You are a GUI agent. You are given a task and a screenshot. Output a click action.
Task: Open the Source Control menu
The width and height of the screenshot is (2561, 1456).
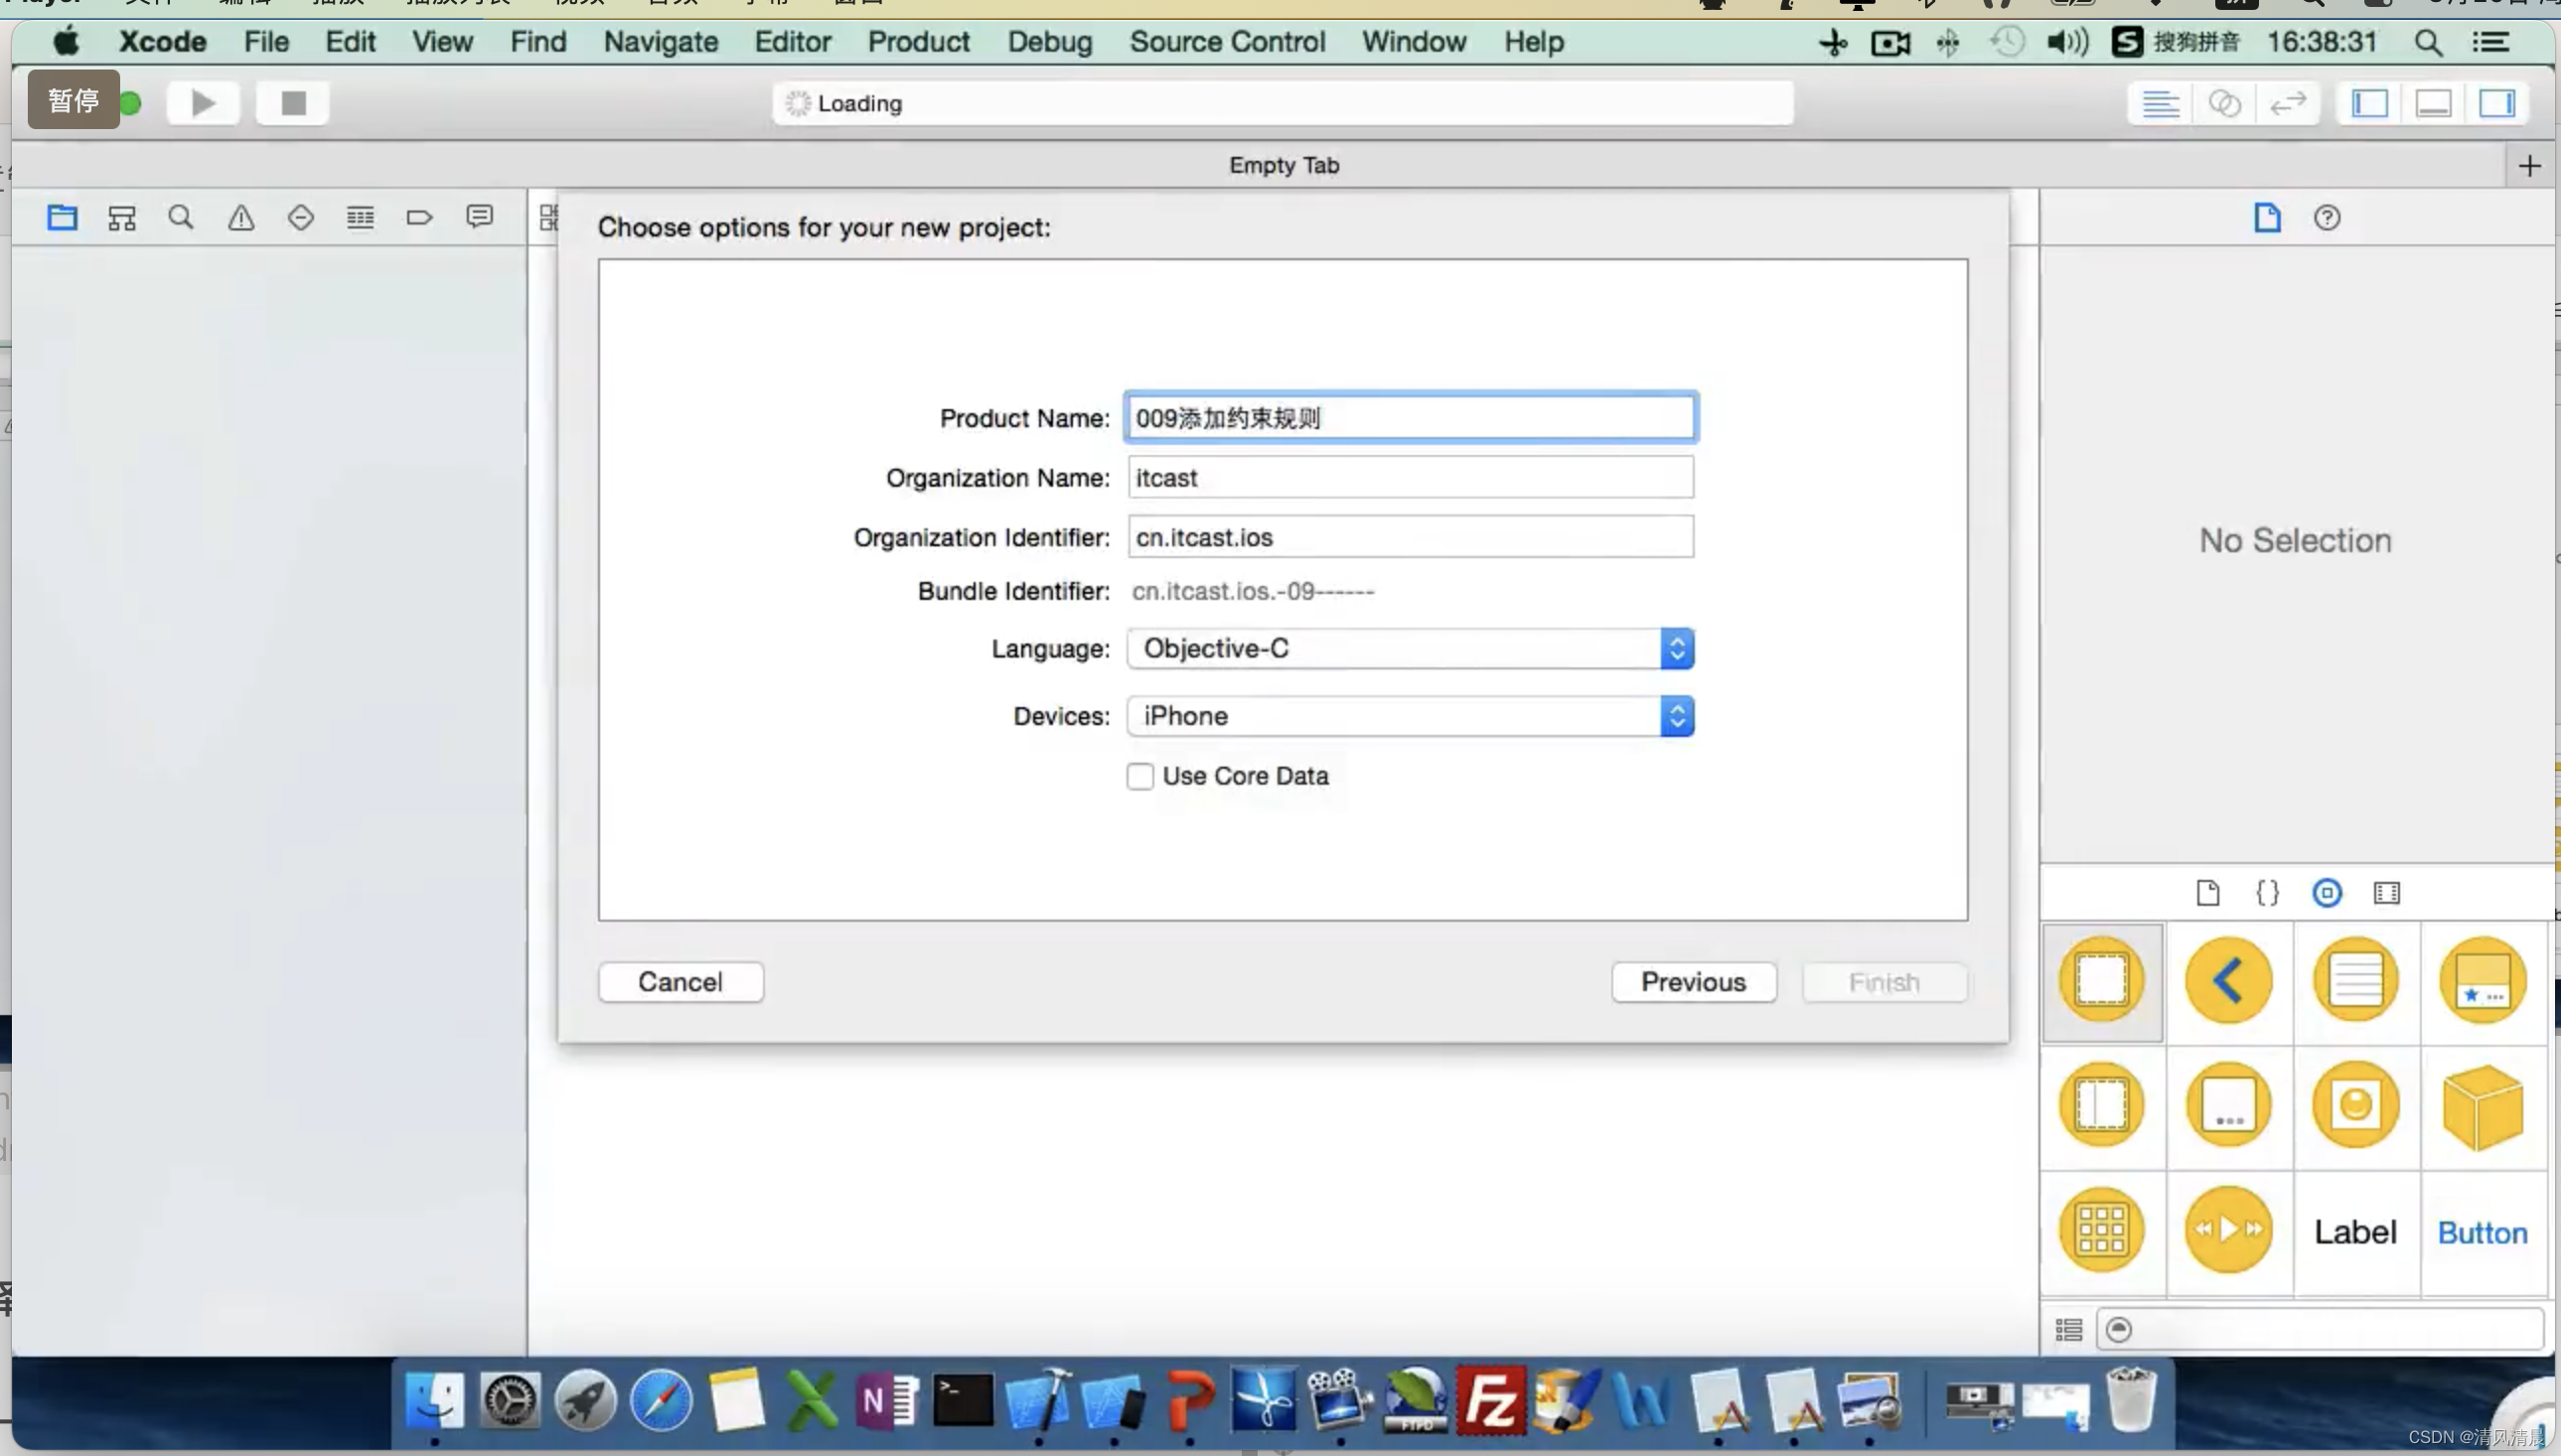[x=1226, y=41]
